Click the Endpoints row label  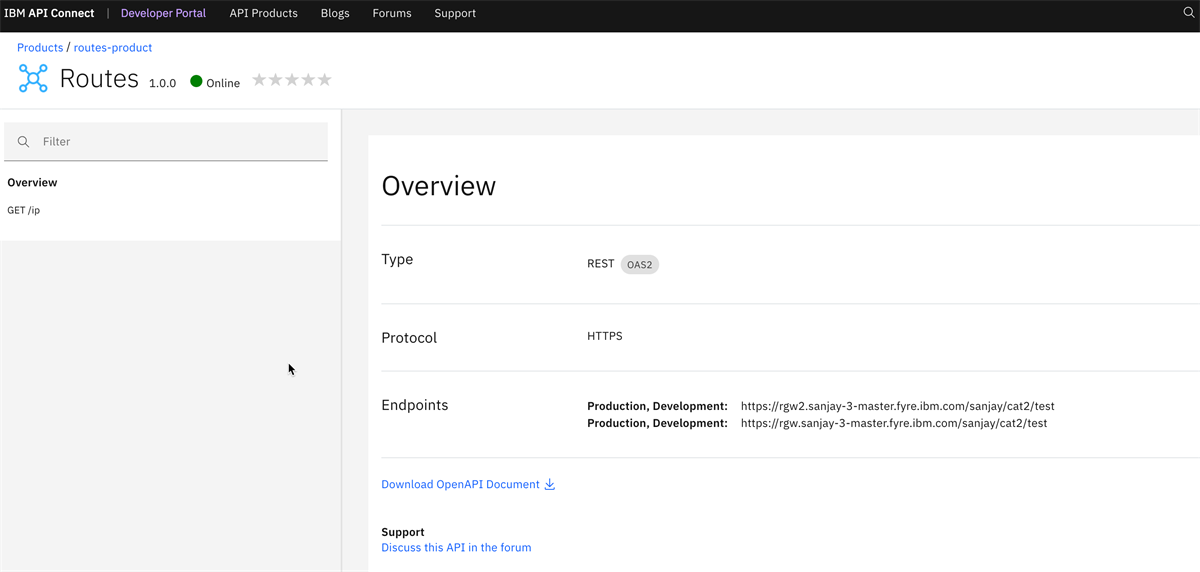coord(415,405)
